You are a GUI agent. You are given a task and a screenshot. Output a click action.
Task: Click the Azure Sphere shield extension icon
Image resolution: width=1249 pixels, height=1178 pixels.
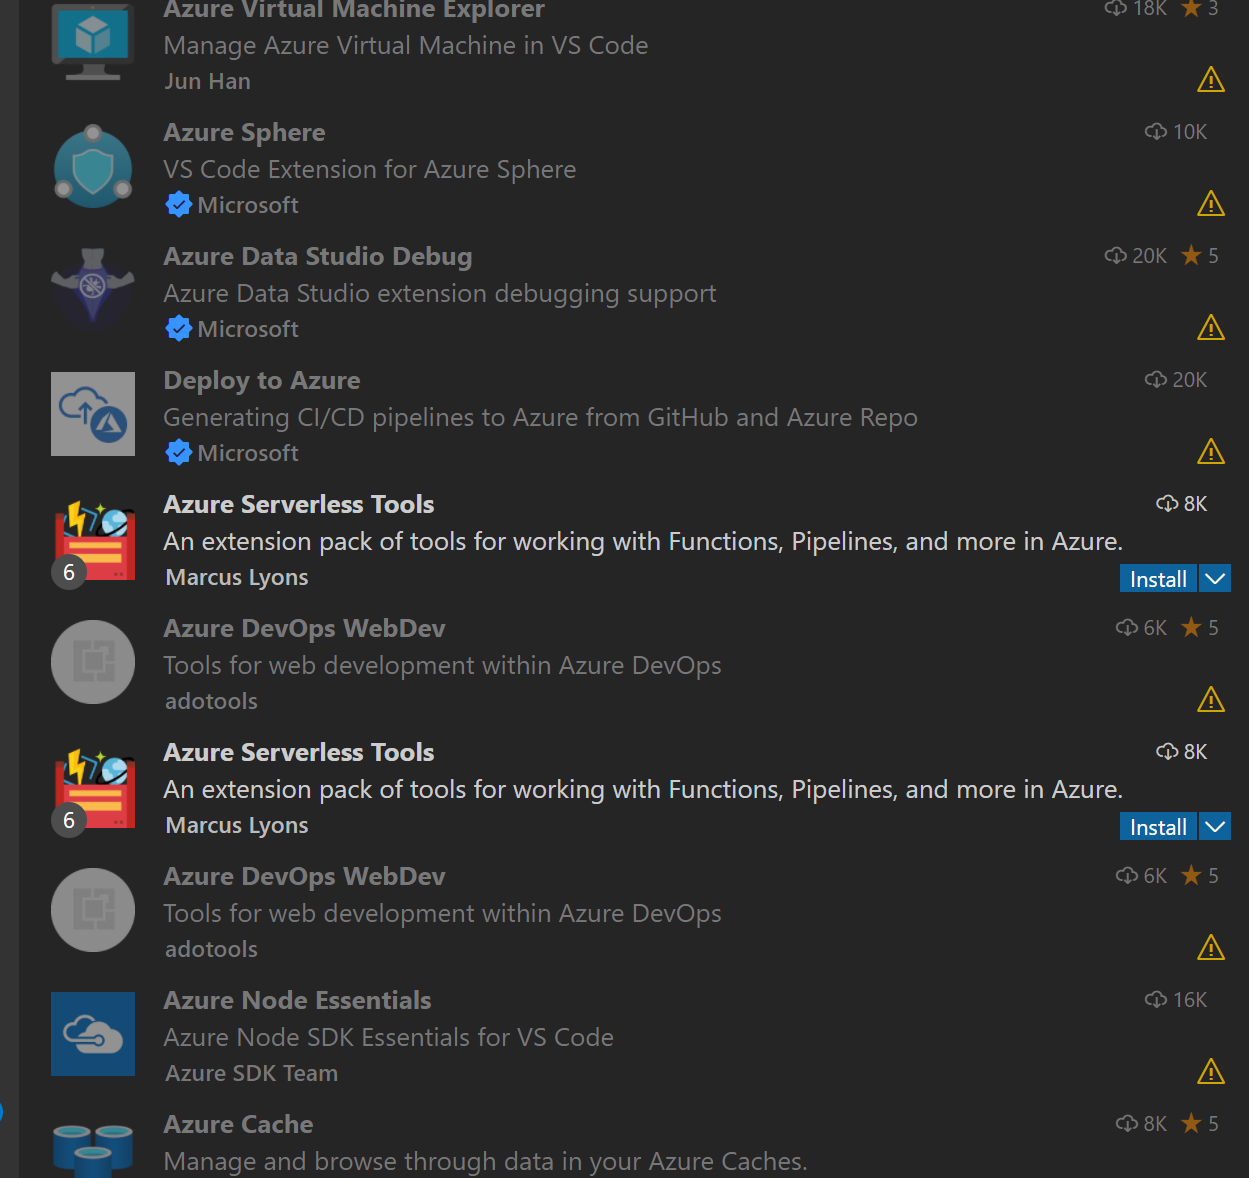(x=92, y=166)
